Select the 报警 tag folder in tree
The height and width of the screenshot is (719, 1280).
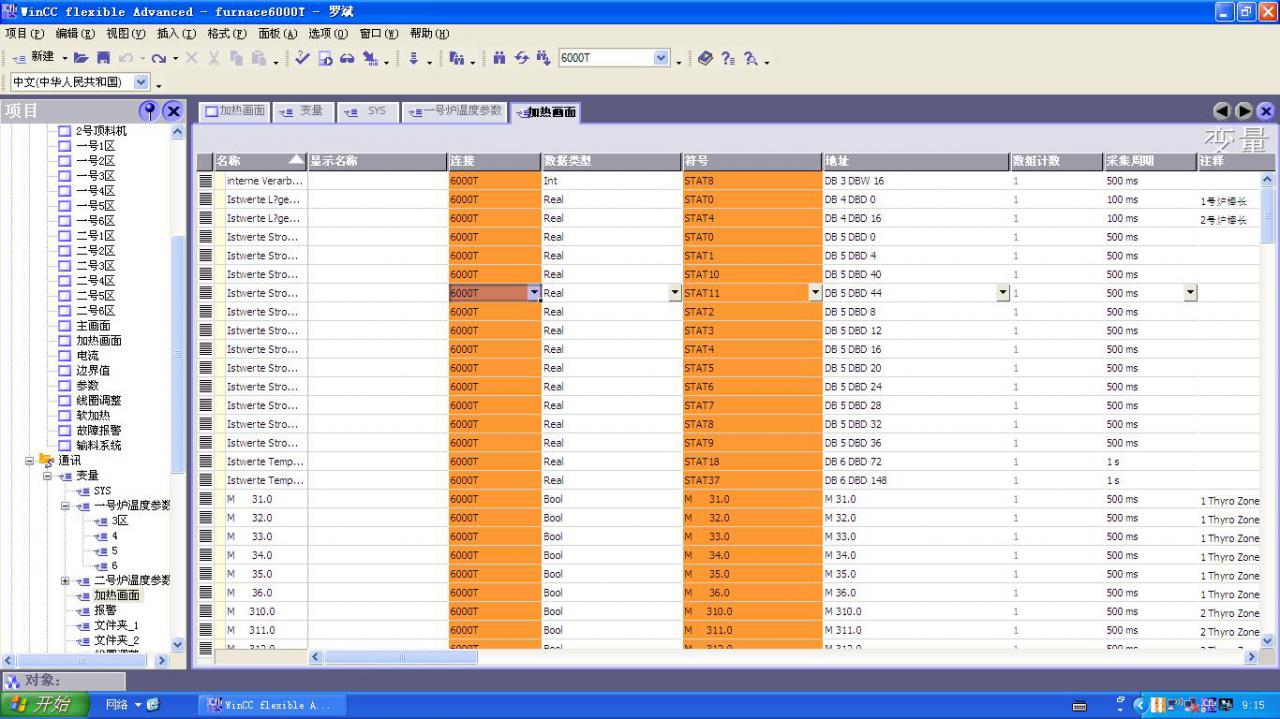tap(105, 610)
